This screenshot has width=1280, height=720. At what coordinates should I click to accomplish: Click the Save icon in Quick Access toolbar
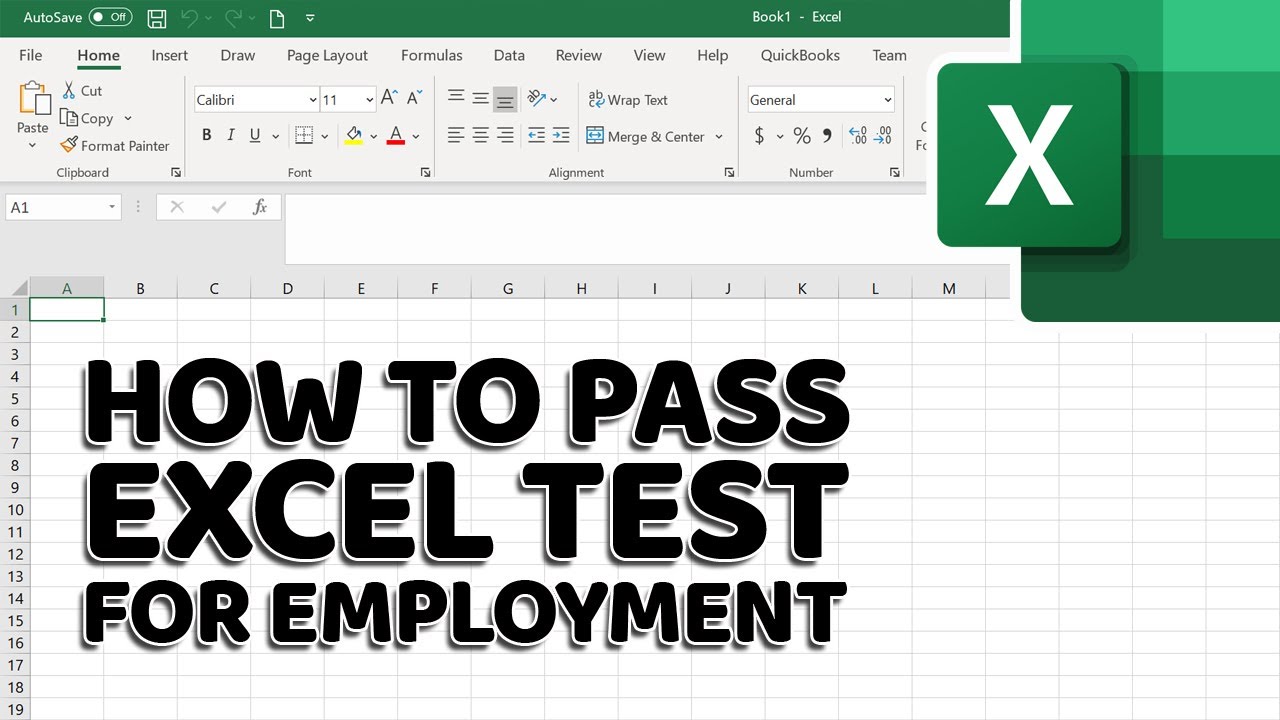(x=156, y=17)
